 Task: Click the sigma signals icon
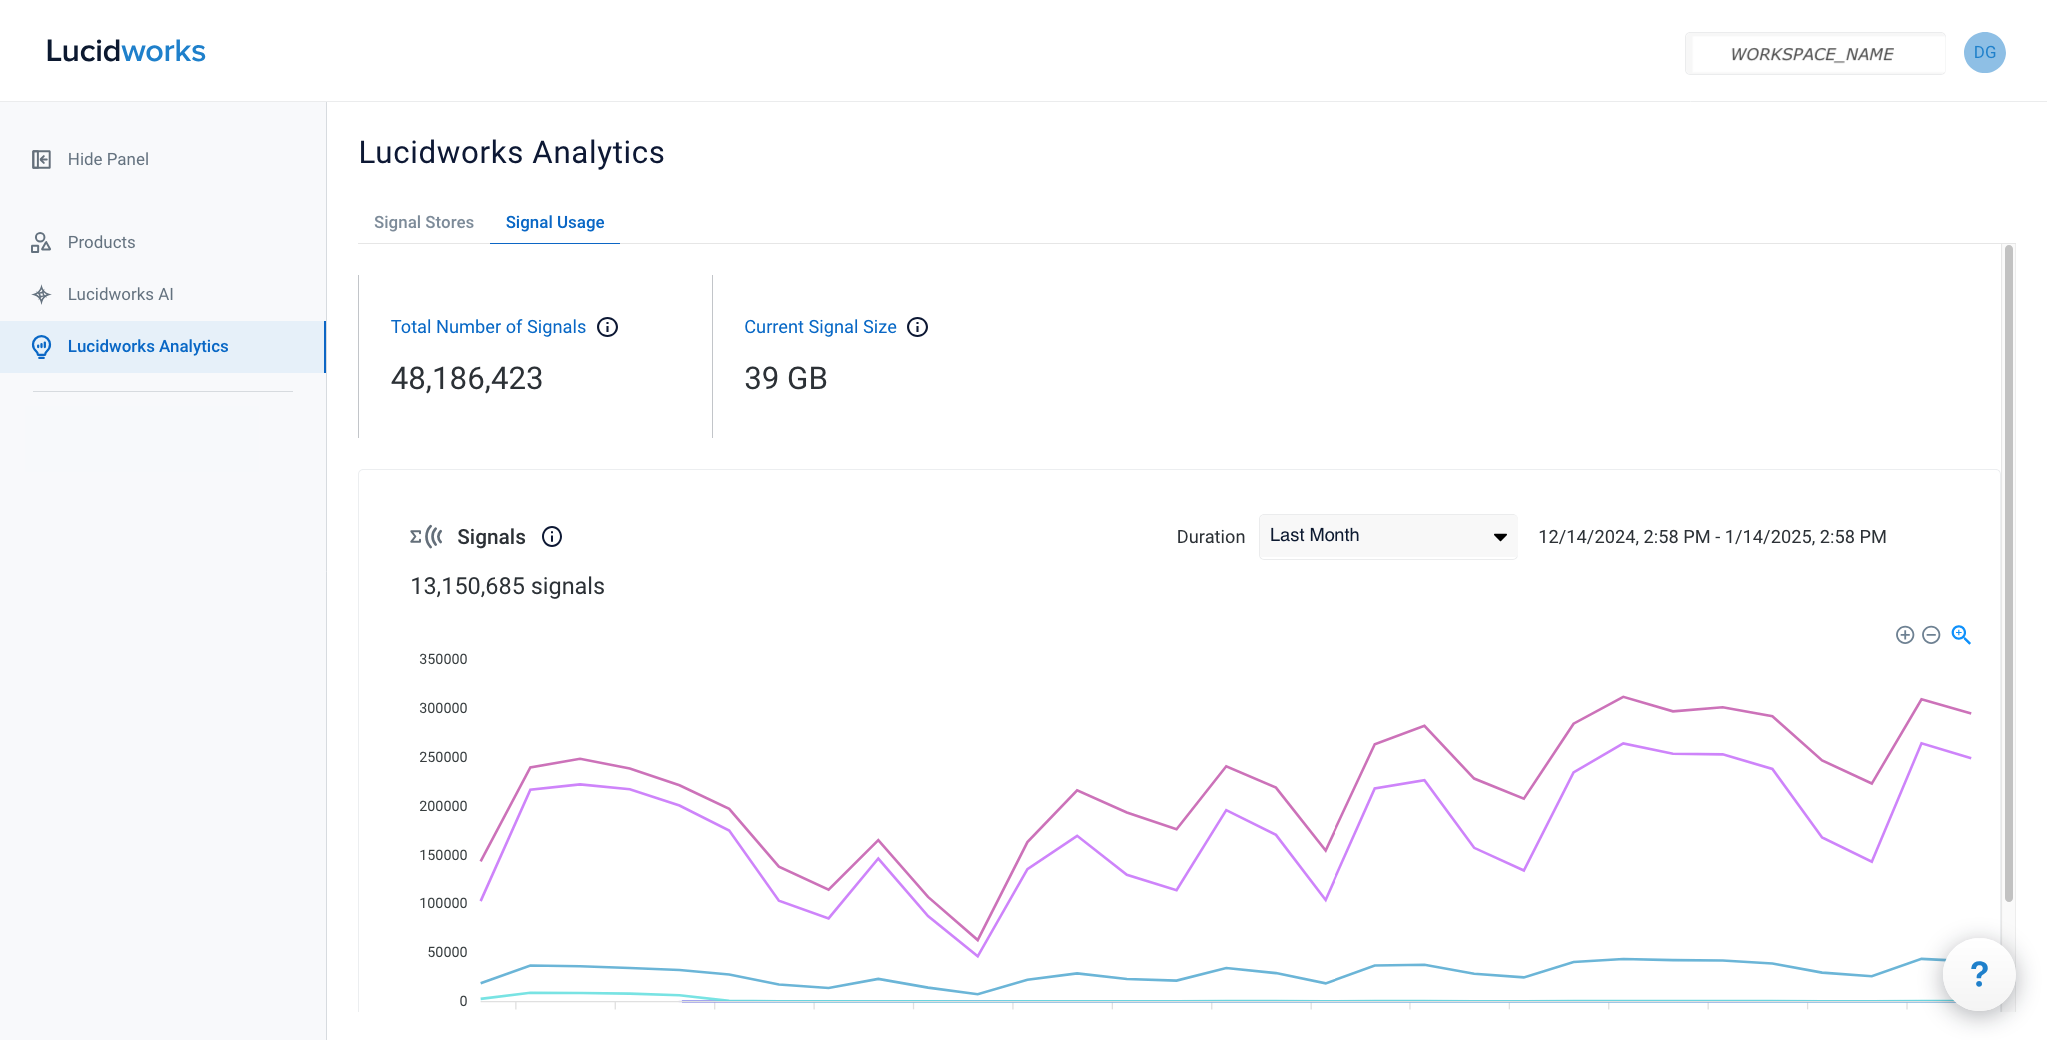coord(426,537)
